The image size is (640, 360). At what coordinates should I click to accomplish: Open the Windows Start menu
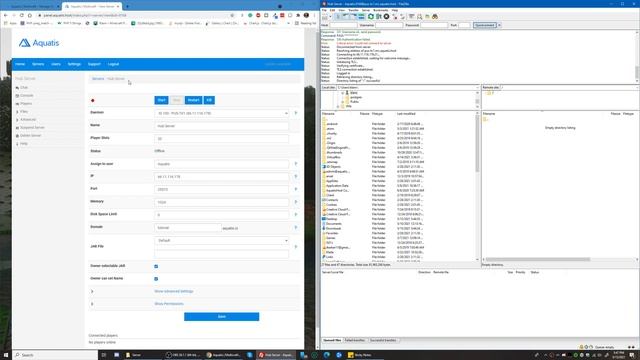pos(6,355)
